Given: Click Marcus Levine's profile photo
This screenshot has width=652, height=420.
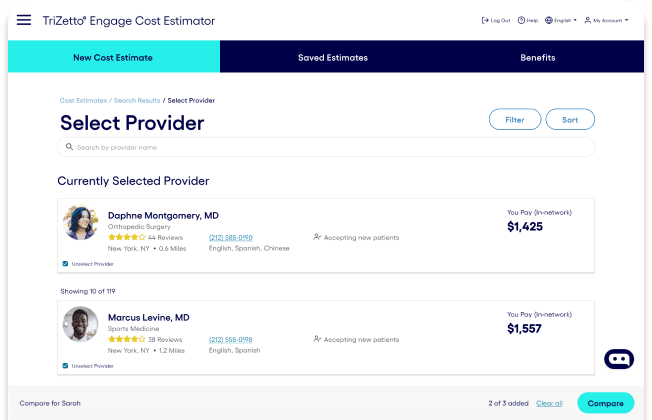Looking at the screenshot, I should pyautogui.click(x=81, y=324).
